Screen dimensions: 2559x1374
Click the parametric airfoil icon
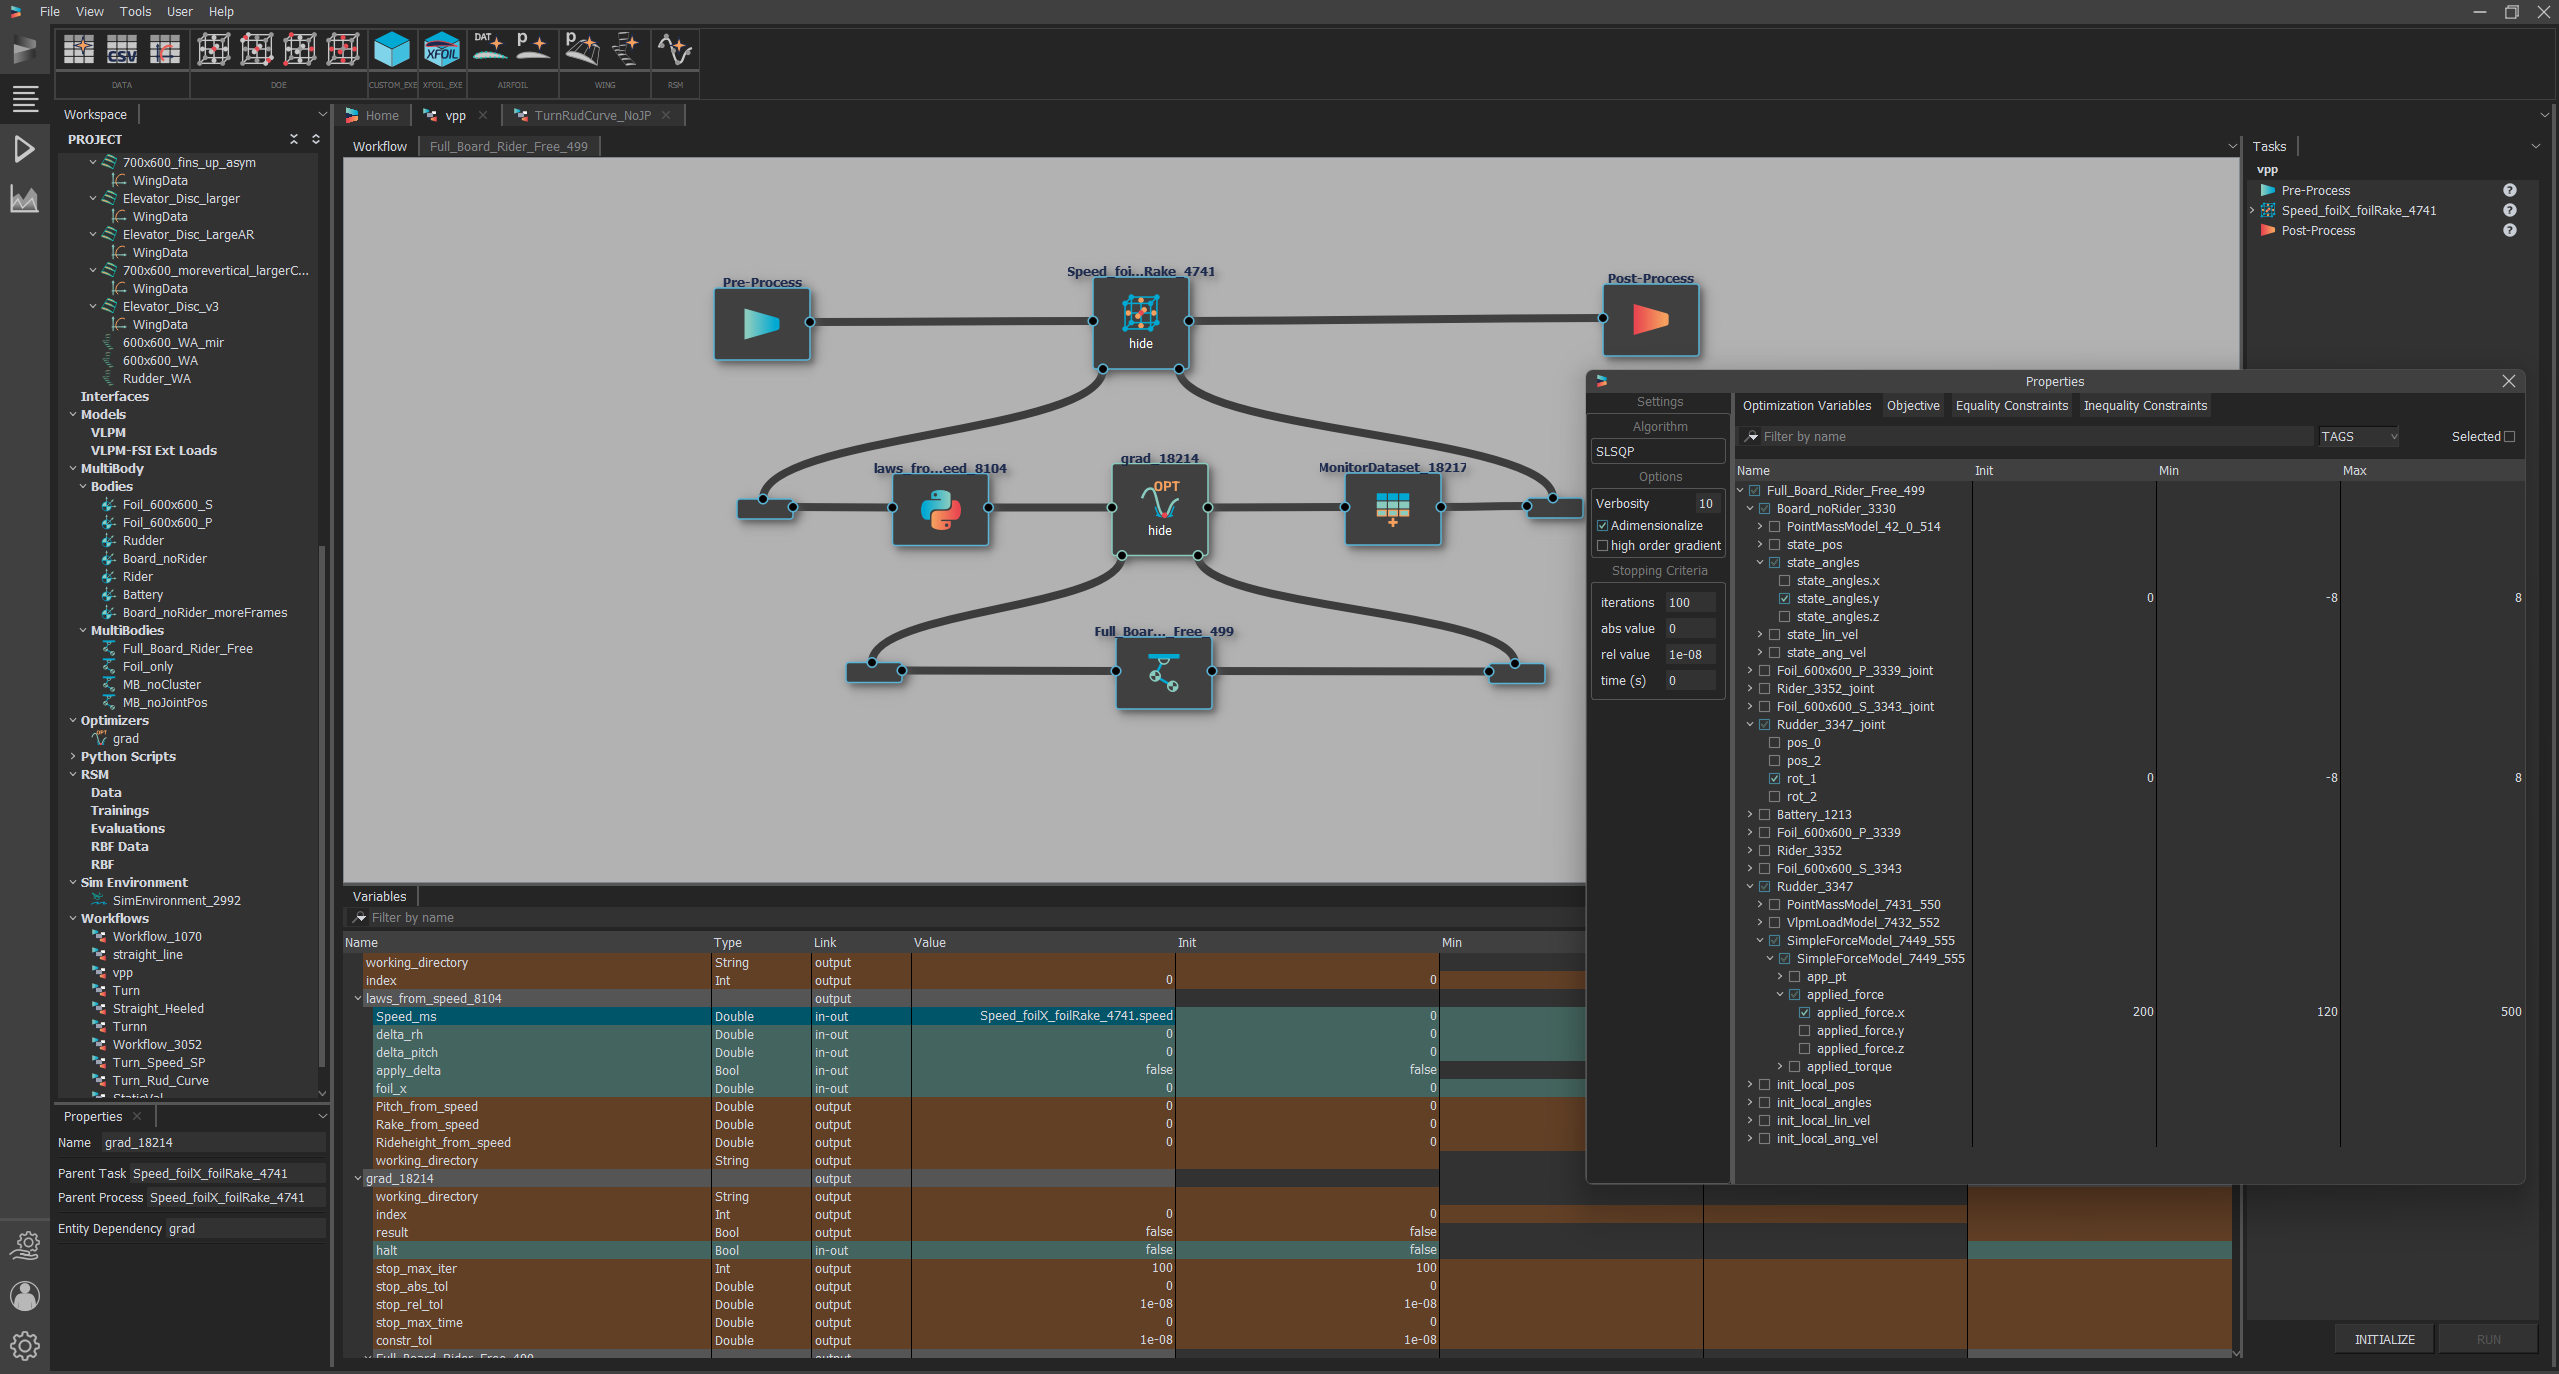coord(532,48)
